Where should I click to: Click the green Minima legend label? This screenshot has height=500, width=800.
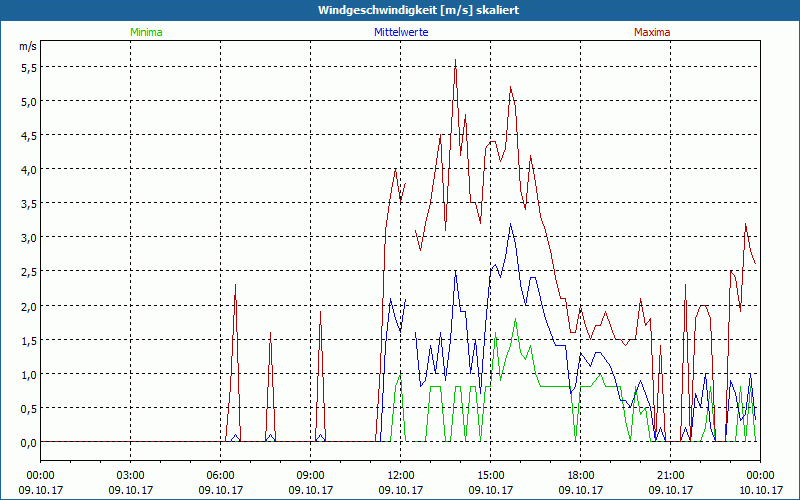point(146,32)
